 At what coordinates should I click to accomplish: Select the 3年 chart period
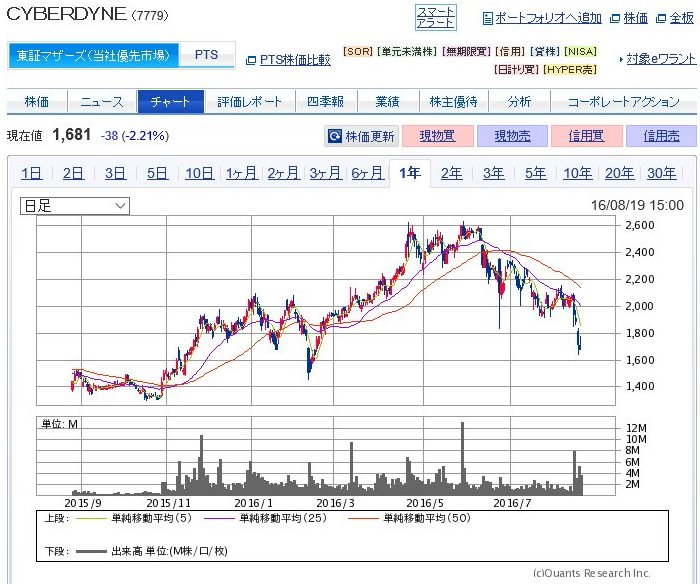pyautogui.click(x=494, y=173)
